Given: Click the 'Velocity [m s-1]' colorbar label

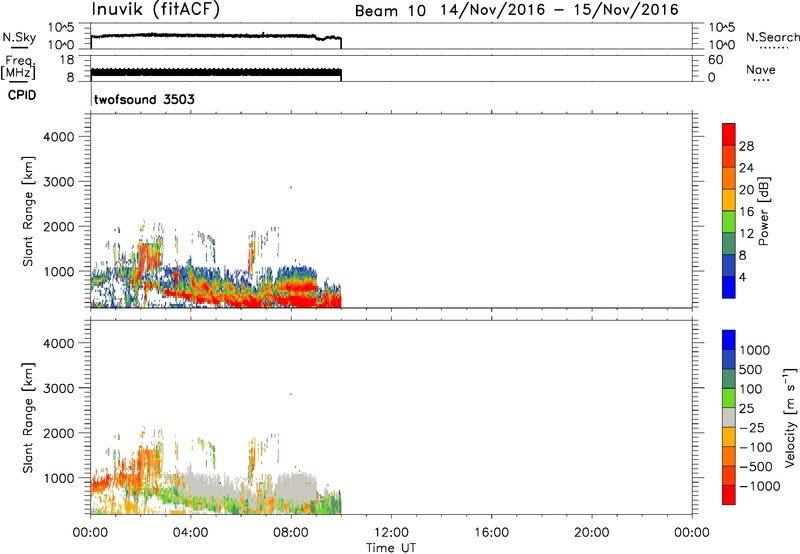Looking at the screenshot, I should click(790, 417).
